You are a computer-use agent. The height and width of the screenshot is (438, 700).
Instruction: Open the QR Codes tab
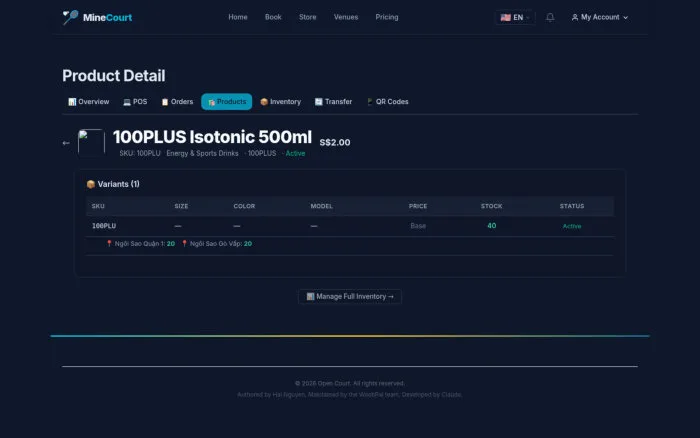click(x=387, y=102)
